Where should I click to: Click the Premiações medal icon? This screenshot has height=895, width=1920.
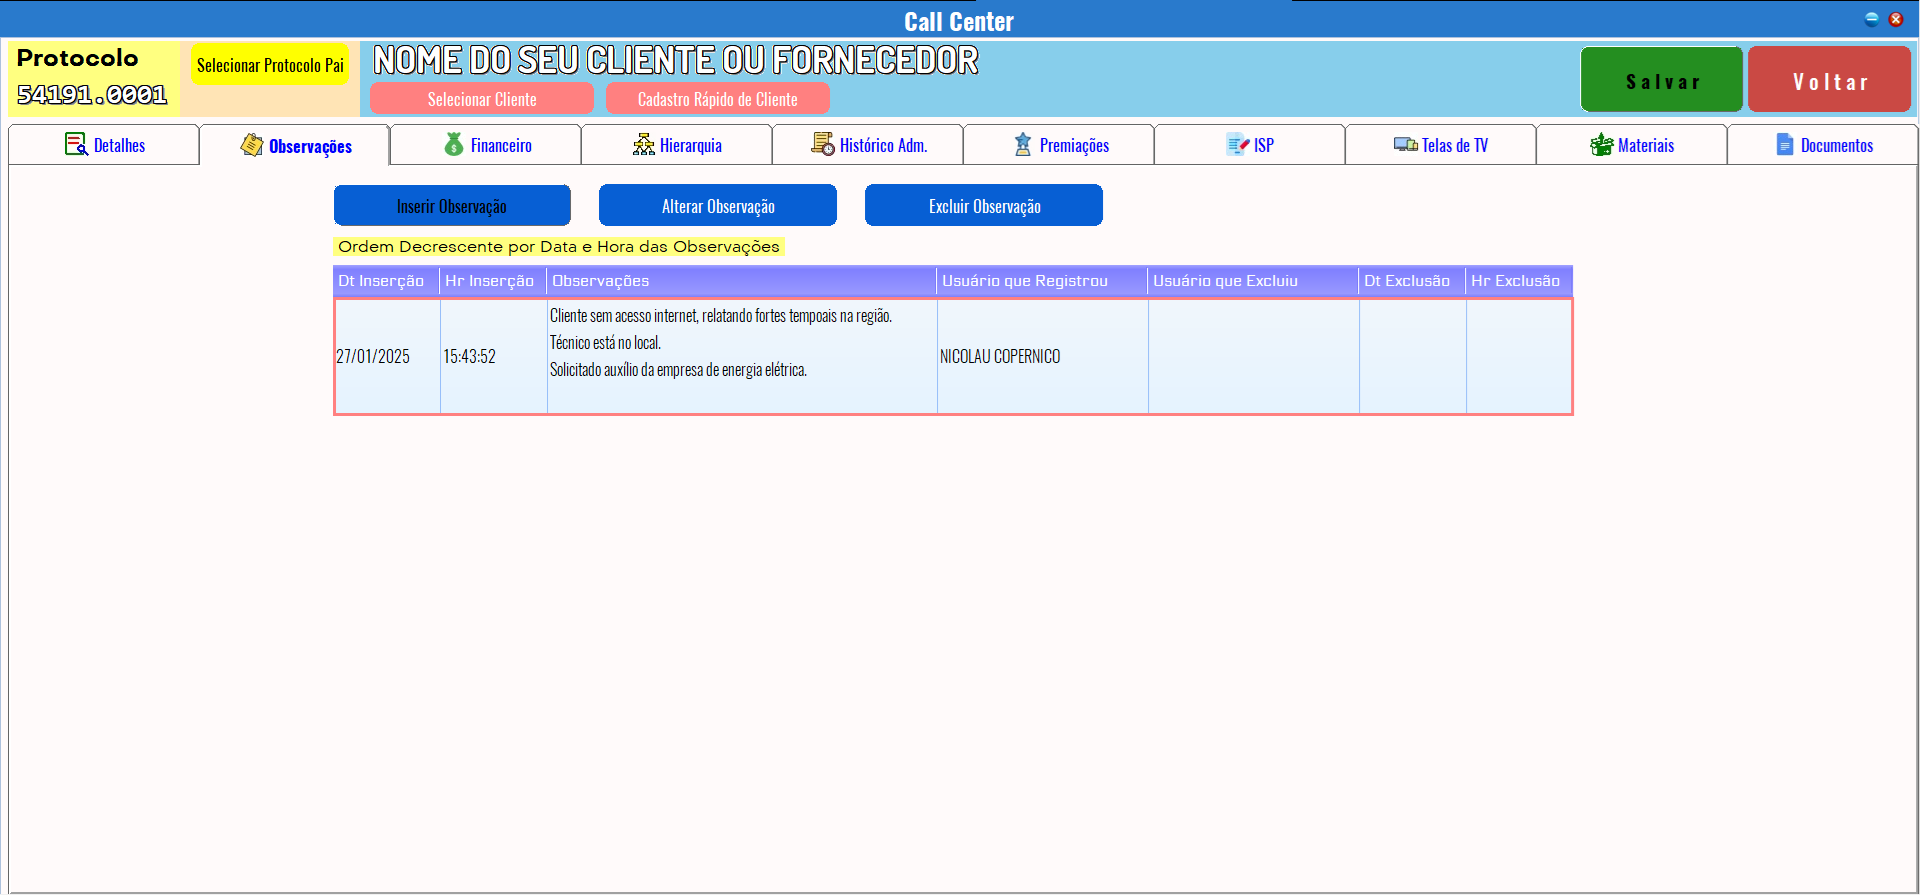(x=1022, y=145)
